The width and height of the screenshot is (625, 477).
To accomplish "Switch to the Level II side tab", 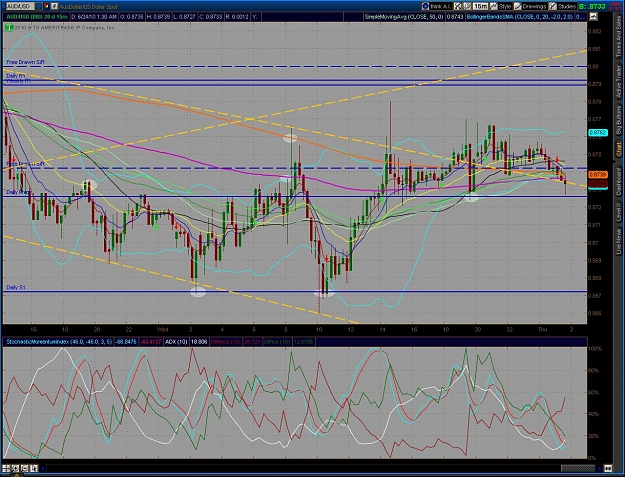I will tap(619, 213).
